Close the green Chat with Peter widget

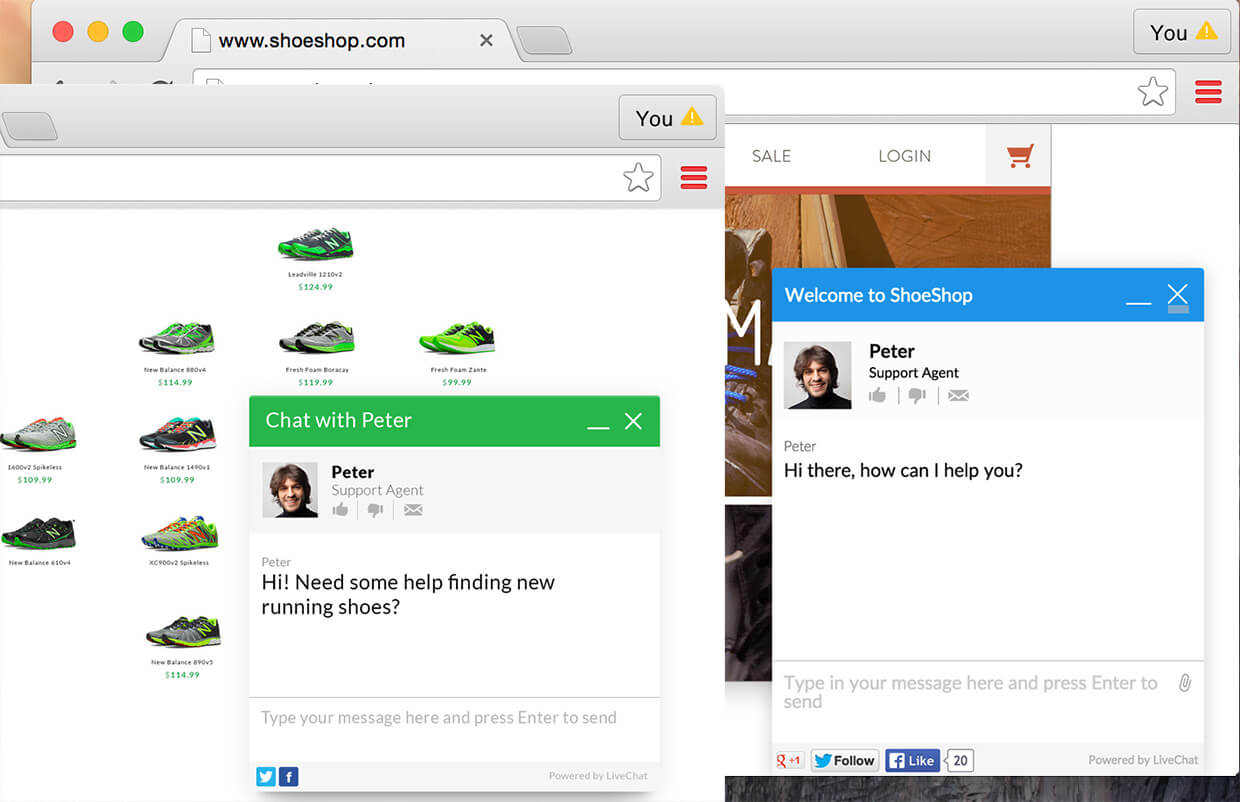tap(633, 421)
